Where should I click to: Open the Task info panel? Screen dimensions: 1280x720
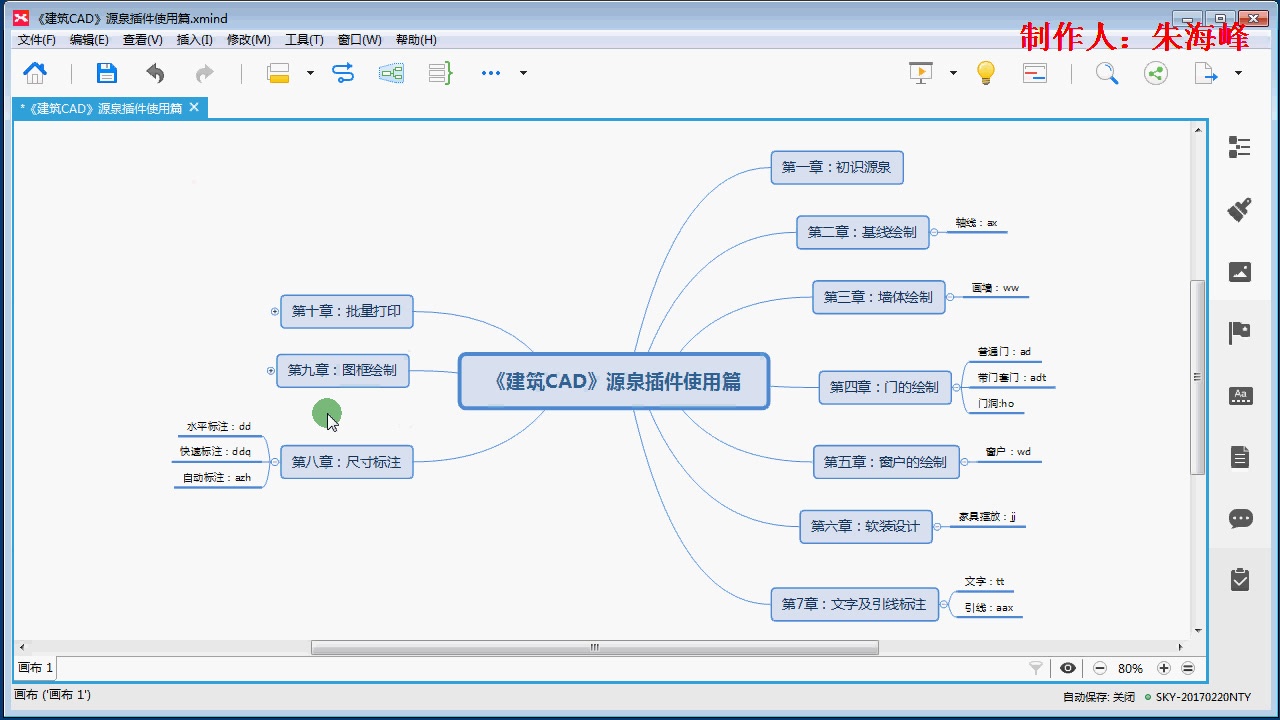[x=1240, y=579]
